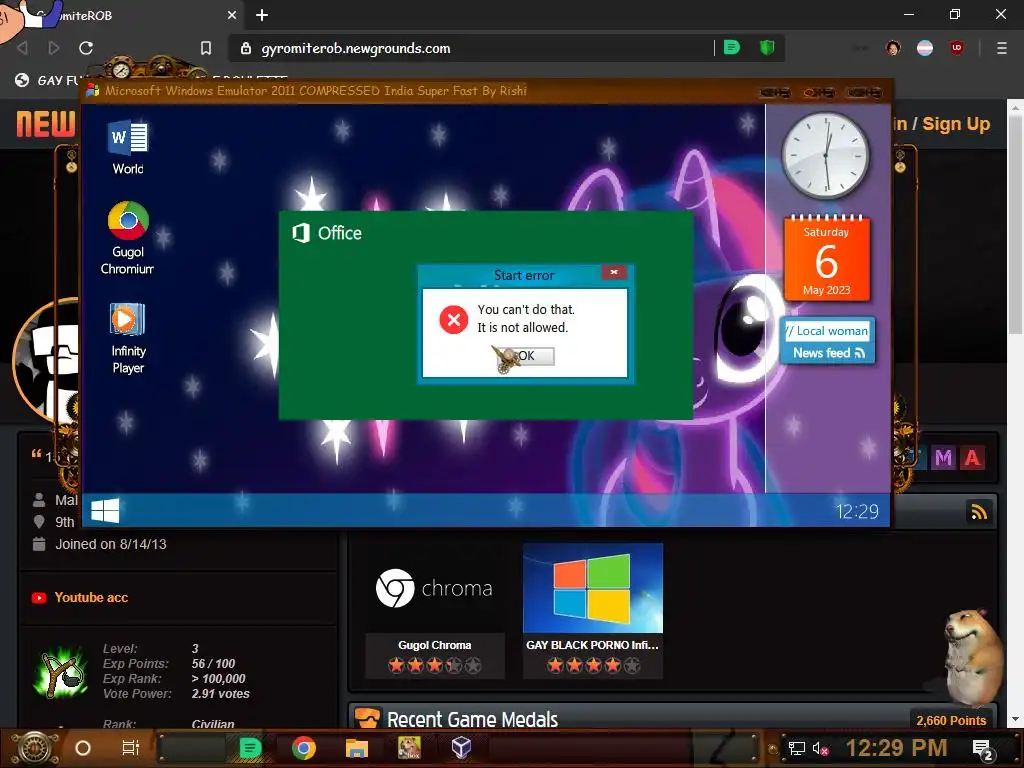Go forward in the browser
The image size is (1024, 768).
coord(54,48)
